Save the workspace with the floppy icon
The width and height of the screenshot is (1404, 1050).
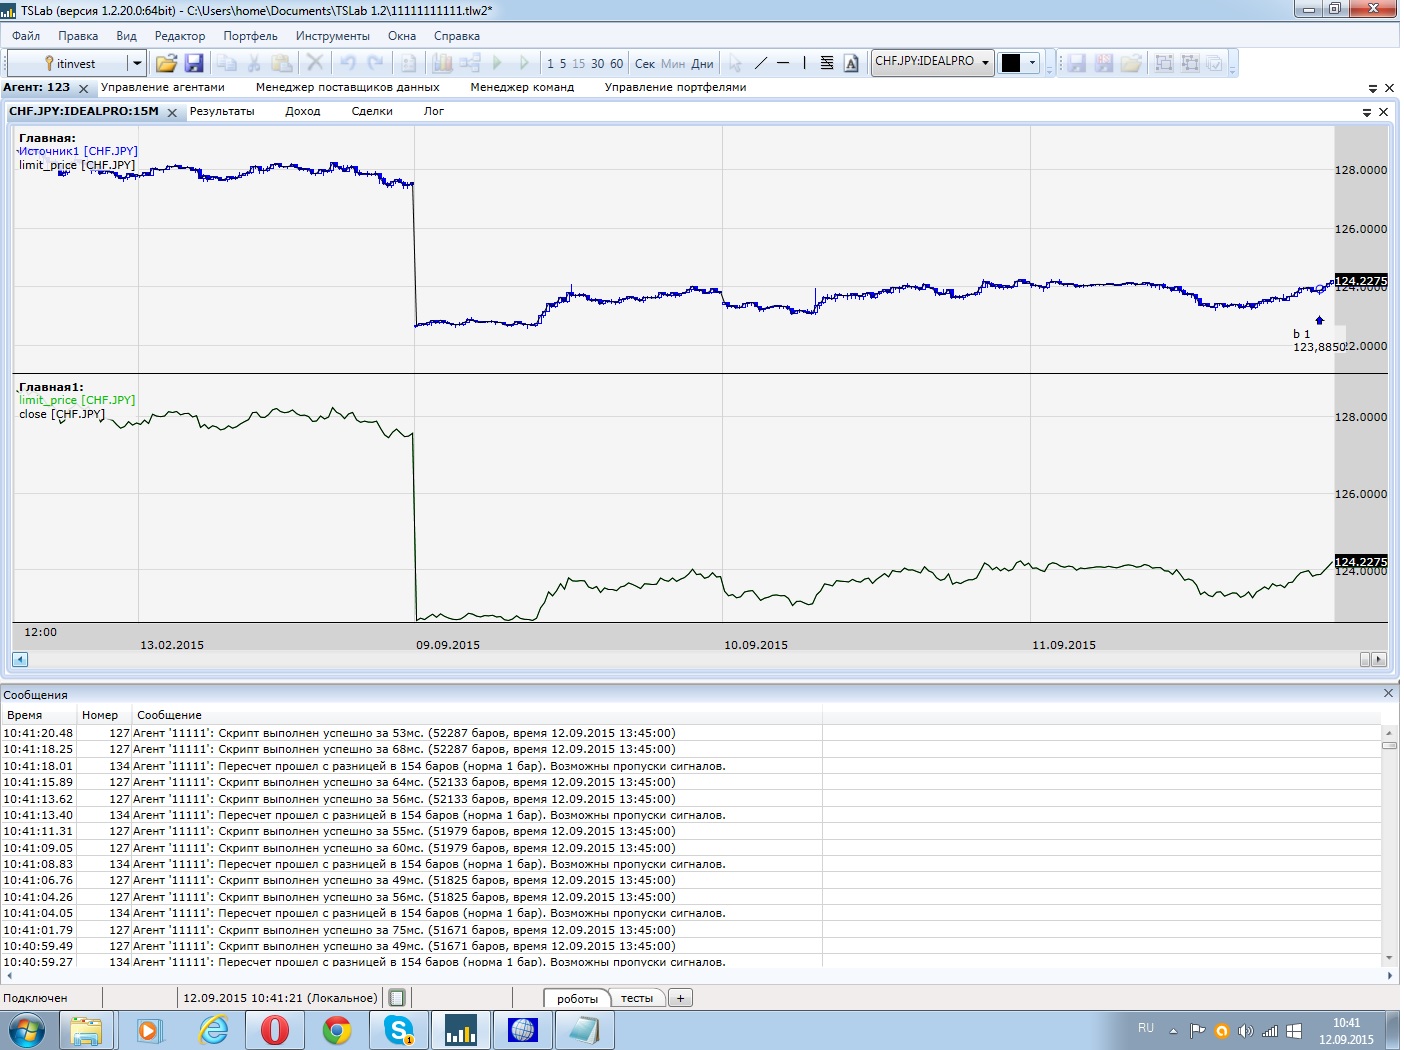(x=194, y=63)
